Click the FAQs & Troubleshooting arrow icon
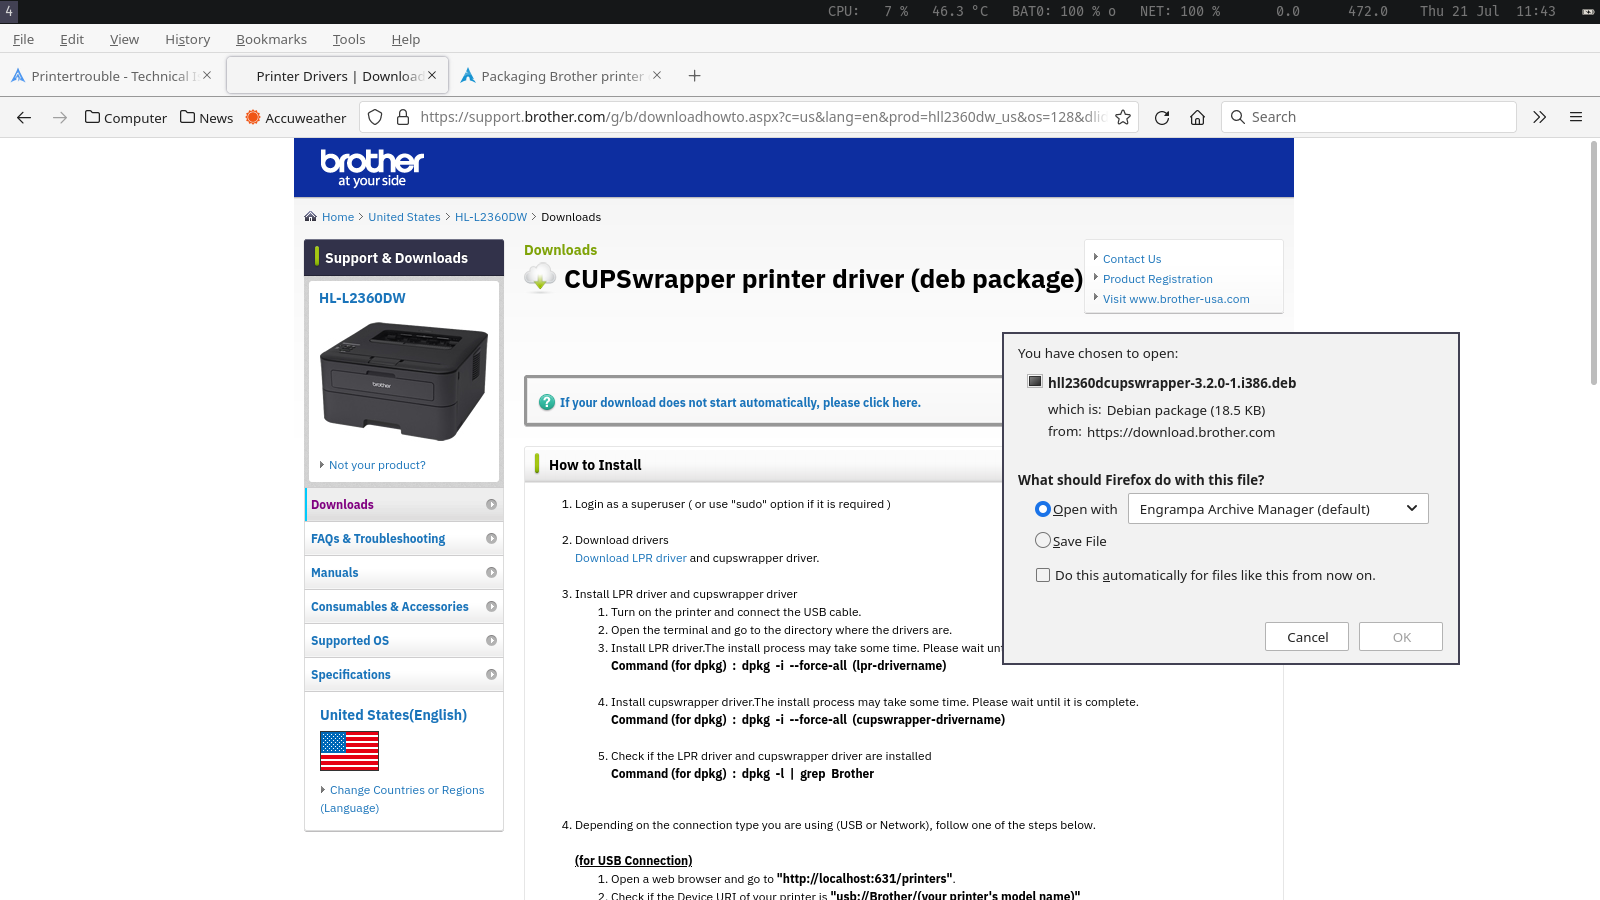 (491, 538)
